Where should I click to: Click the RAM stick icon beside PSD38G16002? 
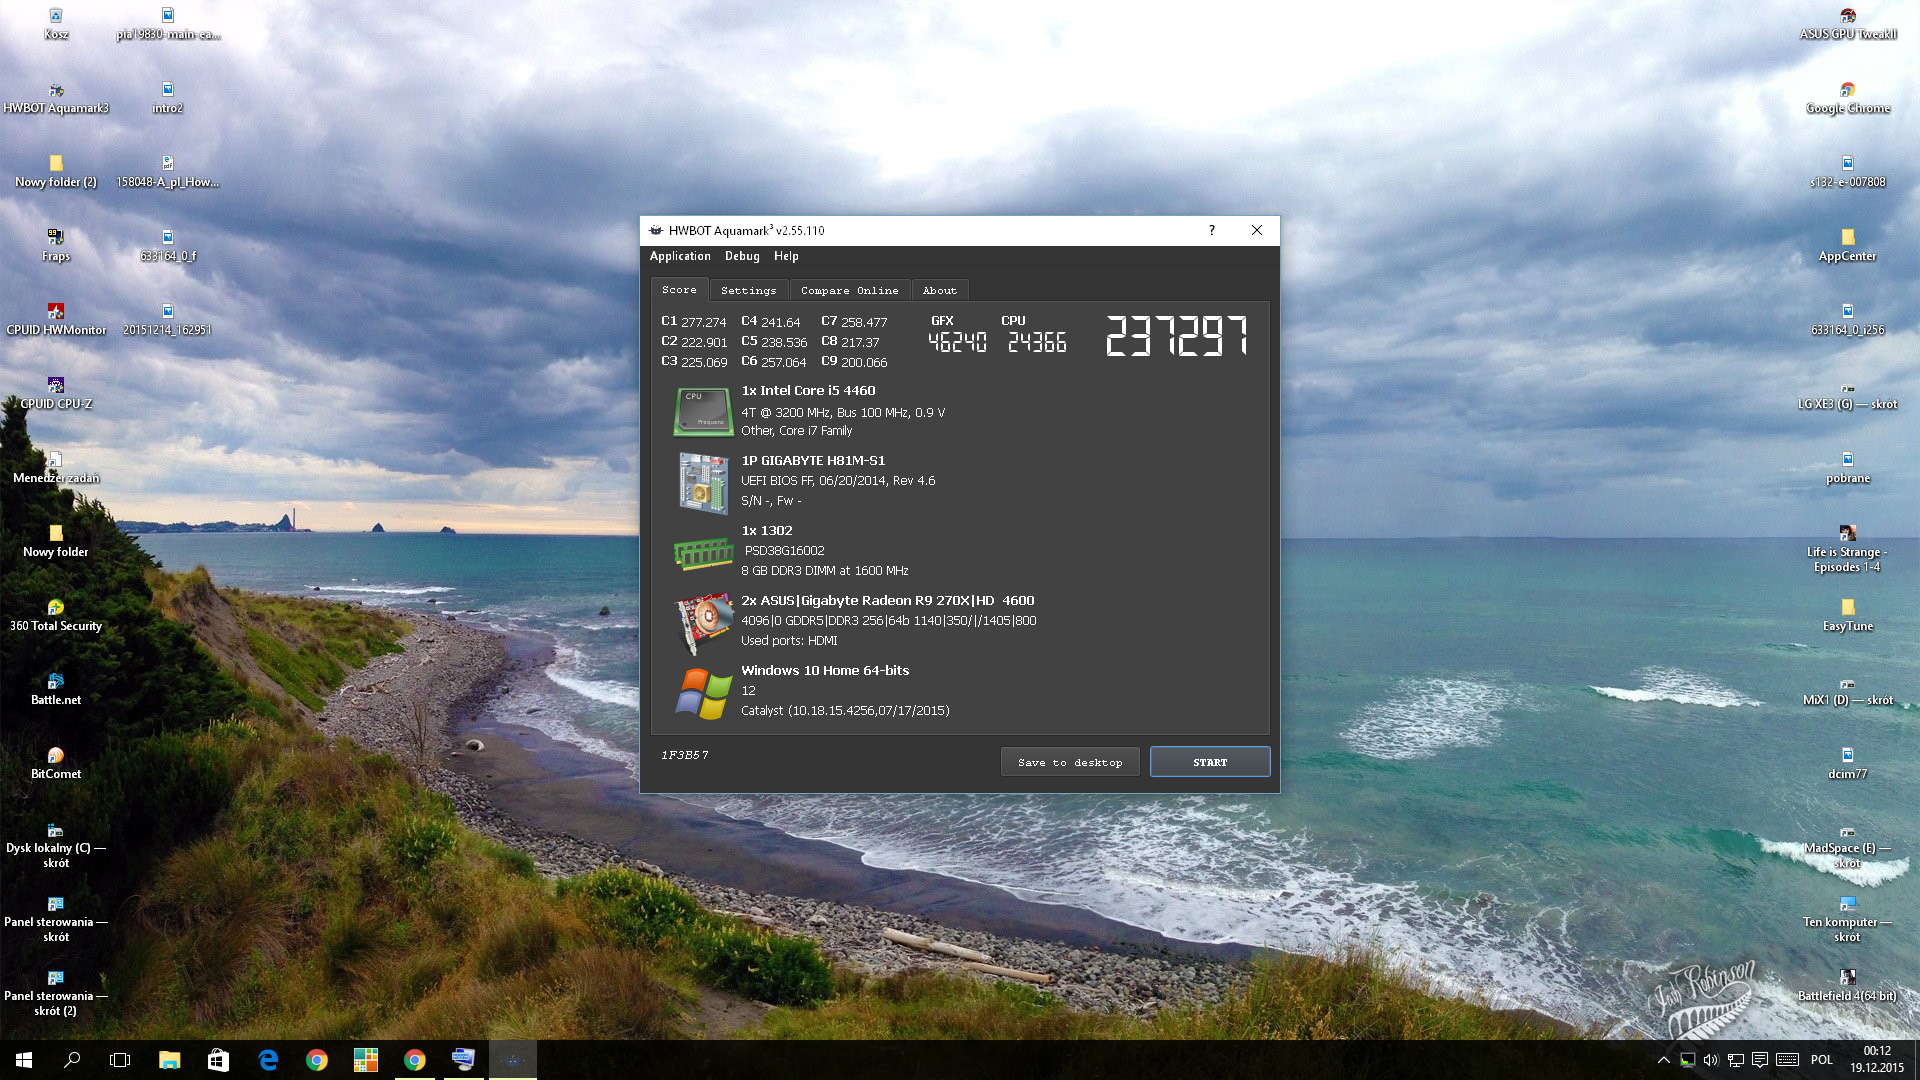[703, 553]
